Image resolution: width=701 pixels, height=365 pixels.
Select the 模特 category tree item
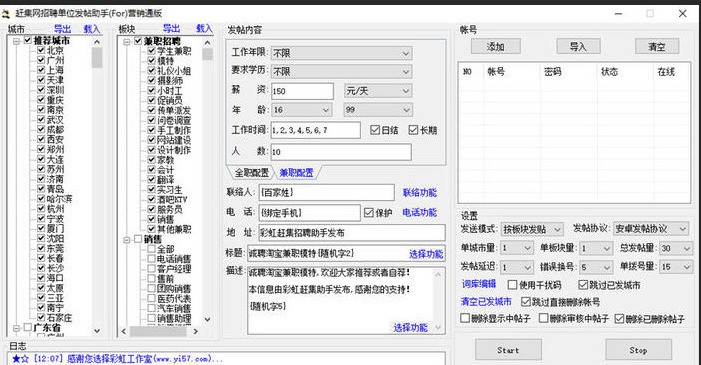pyautogui.click(x=165, y=61)
